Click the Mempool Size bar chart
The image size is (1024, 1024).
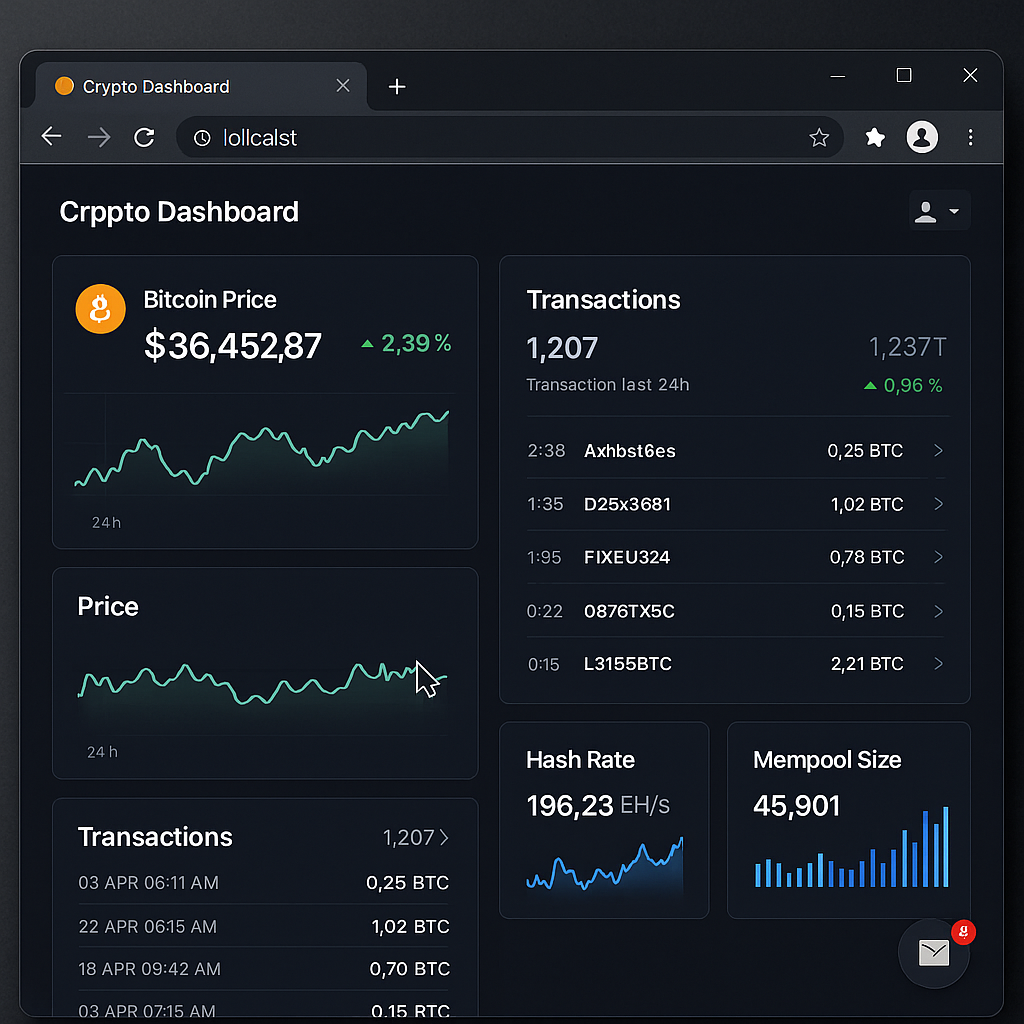point(852,847)
